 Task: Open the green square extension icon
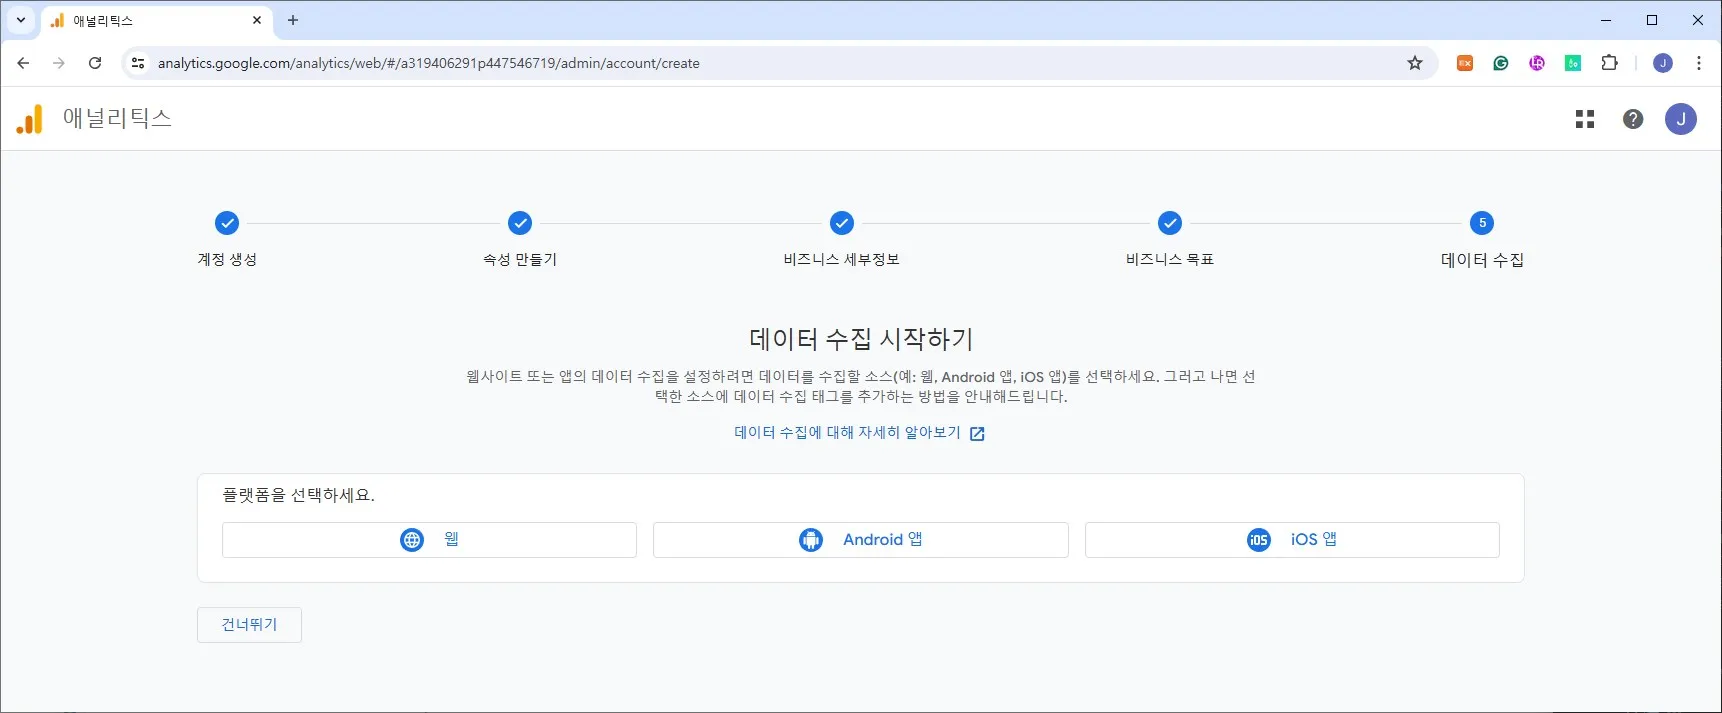(1573, 63)
